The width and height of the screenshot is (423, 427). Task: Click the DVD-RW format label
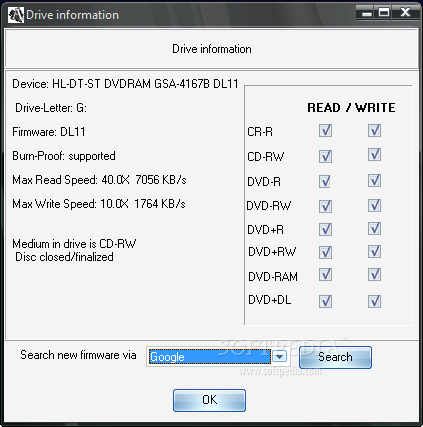(x=269, y=206)
